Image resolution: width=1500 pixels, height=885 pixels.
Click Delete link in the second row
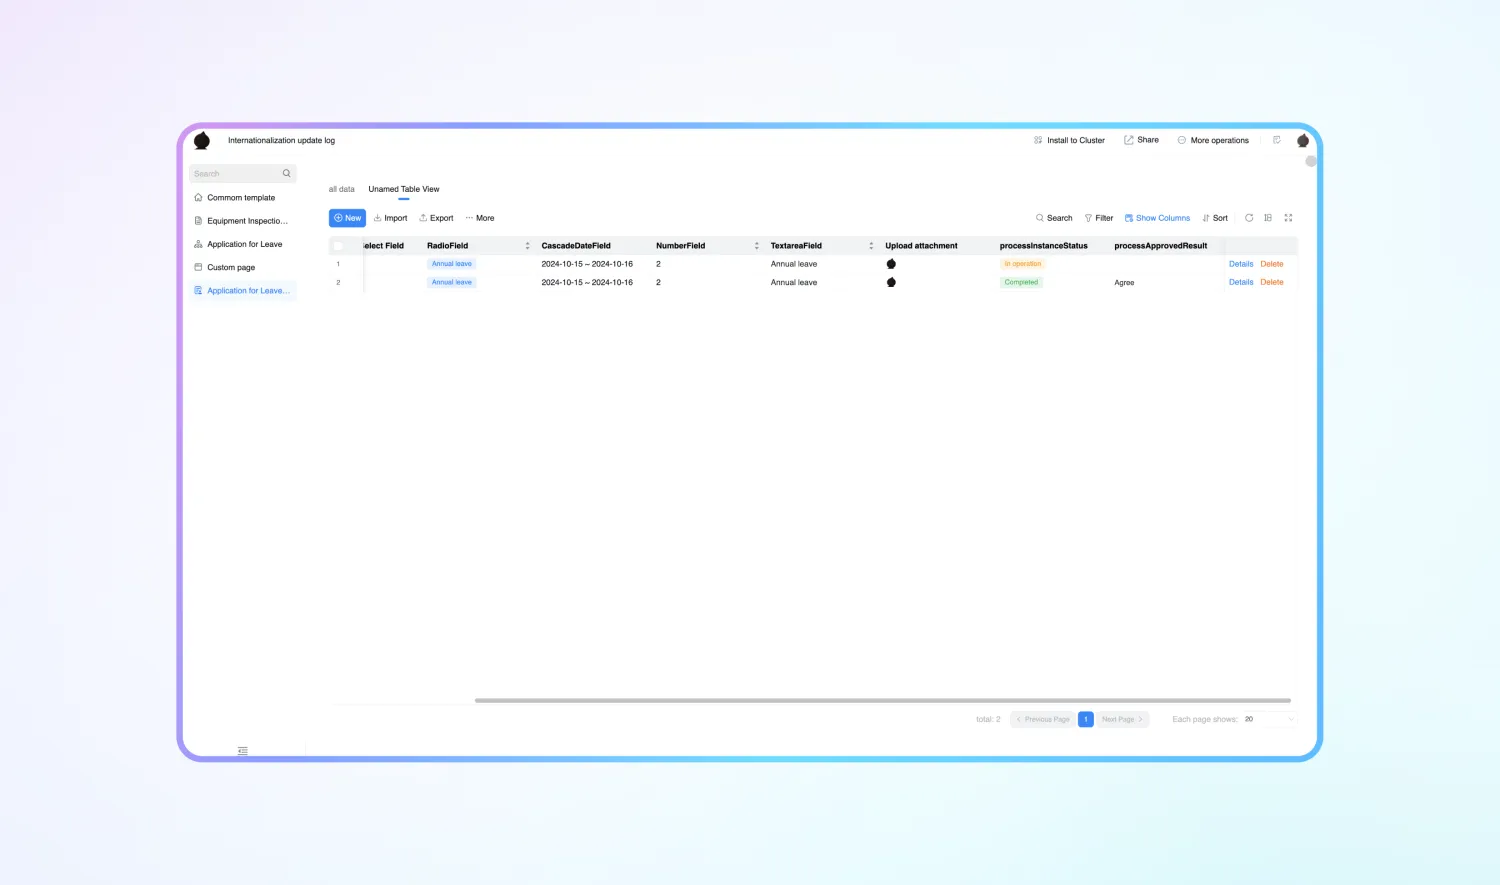coord(1272,282)
